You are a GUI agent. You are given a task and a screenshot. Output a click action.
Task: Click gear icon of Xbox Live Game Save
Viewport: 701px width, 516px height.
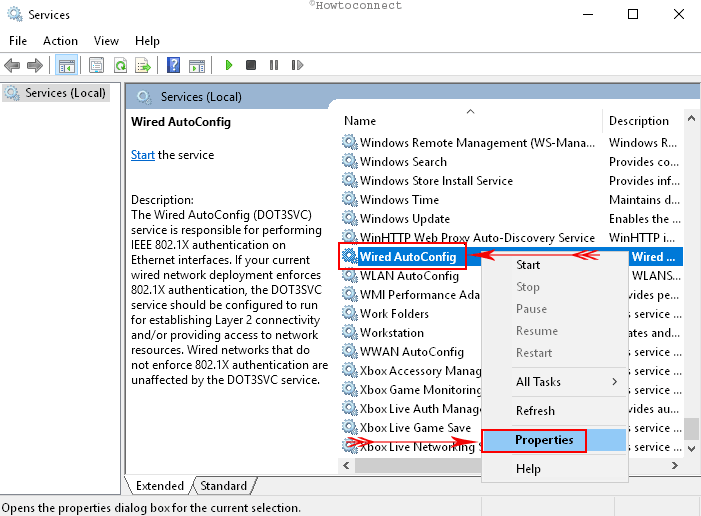pyautogui.click(x=350, y=427)
